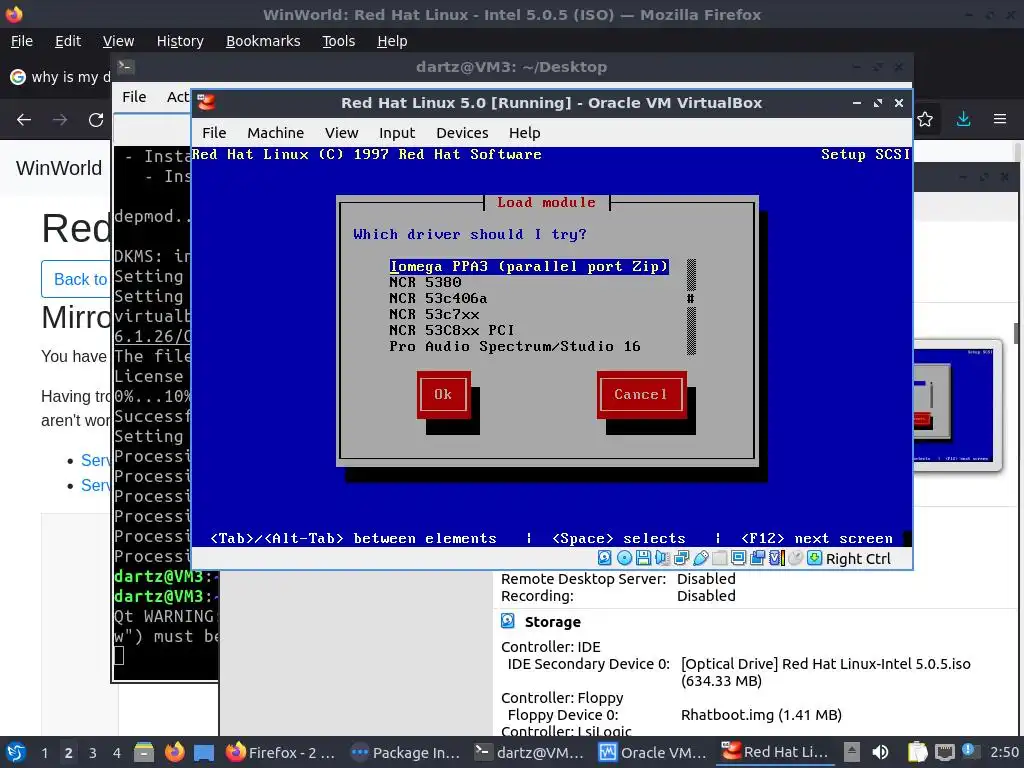This screenshot has width=1024, height=768.
Task: Click the driver list scrollbar in Load module
Action: point(691,306)
